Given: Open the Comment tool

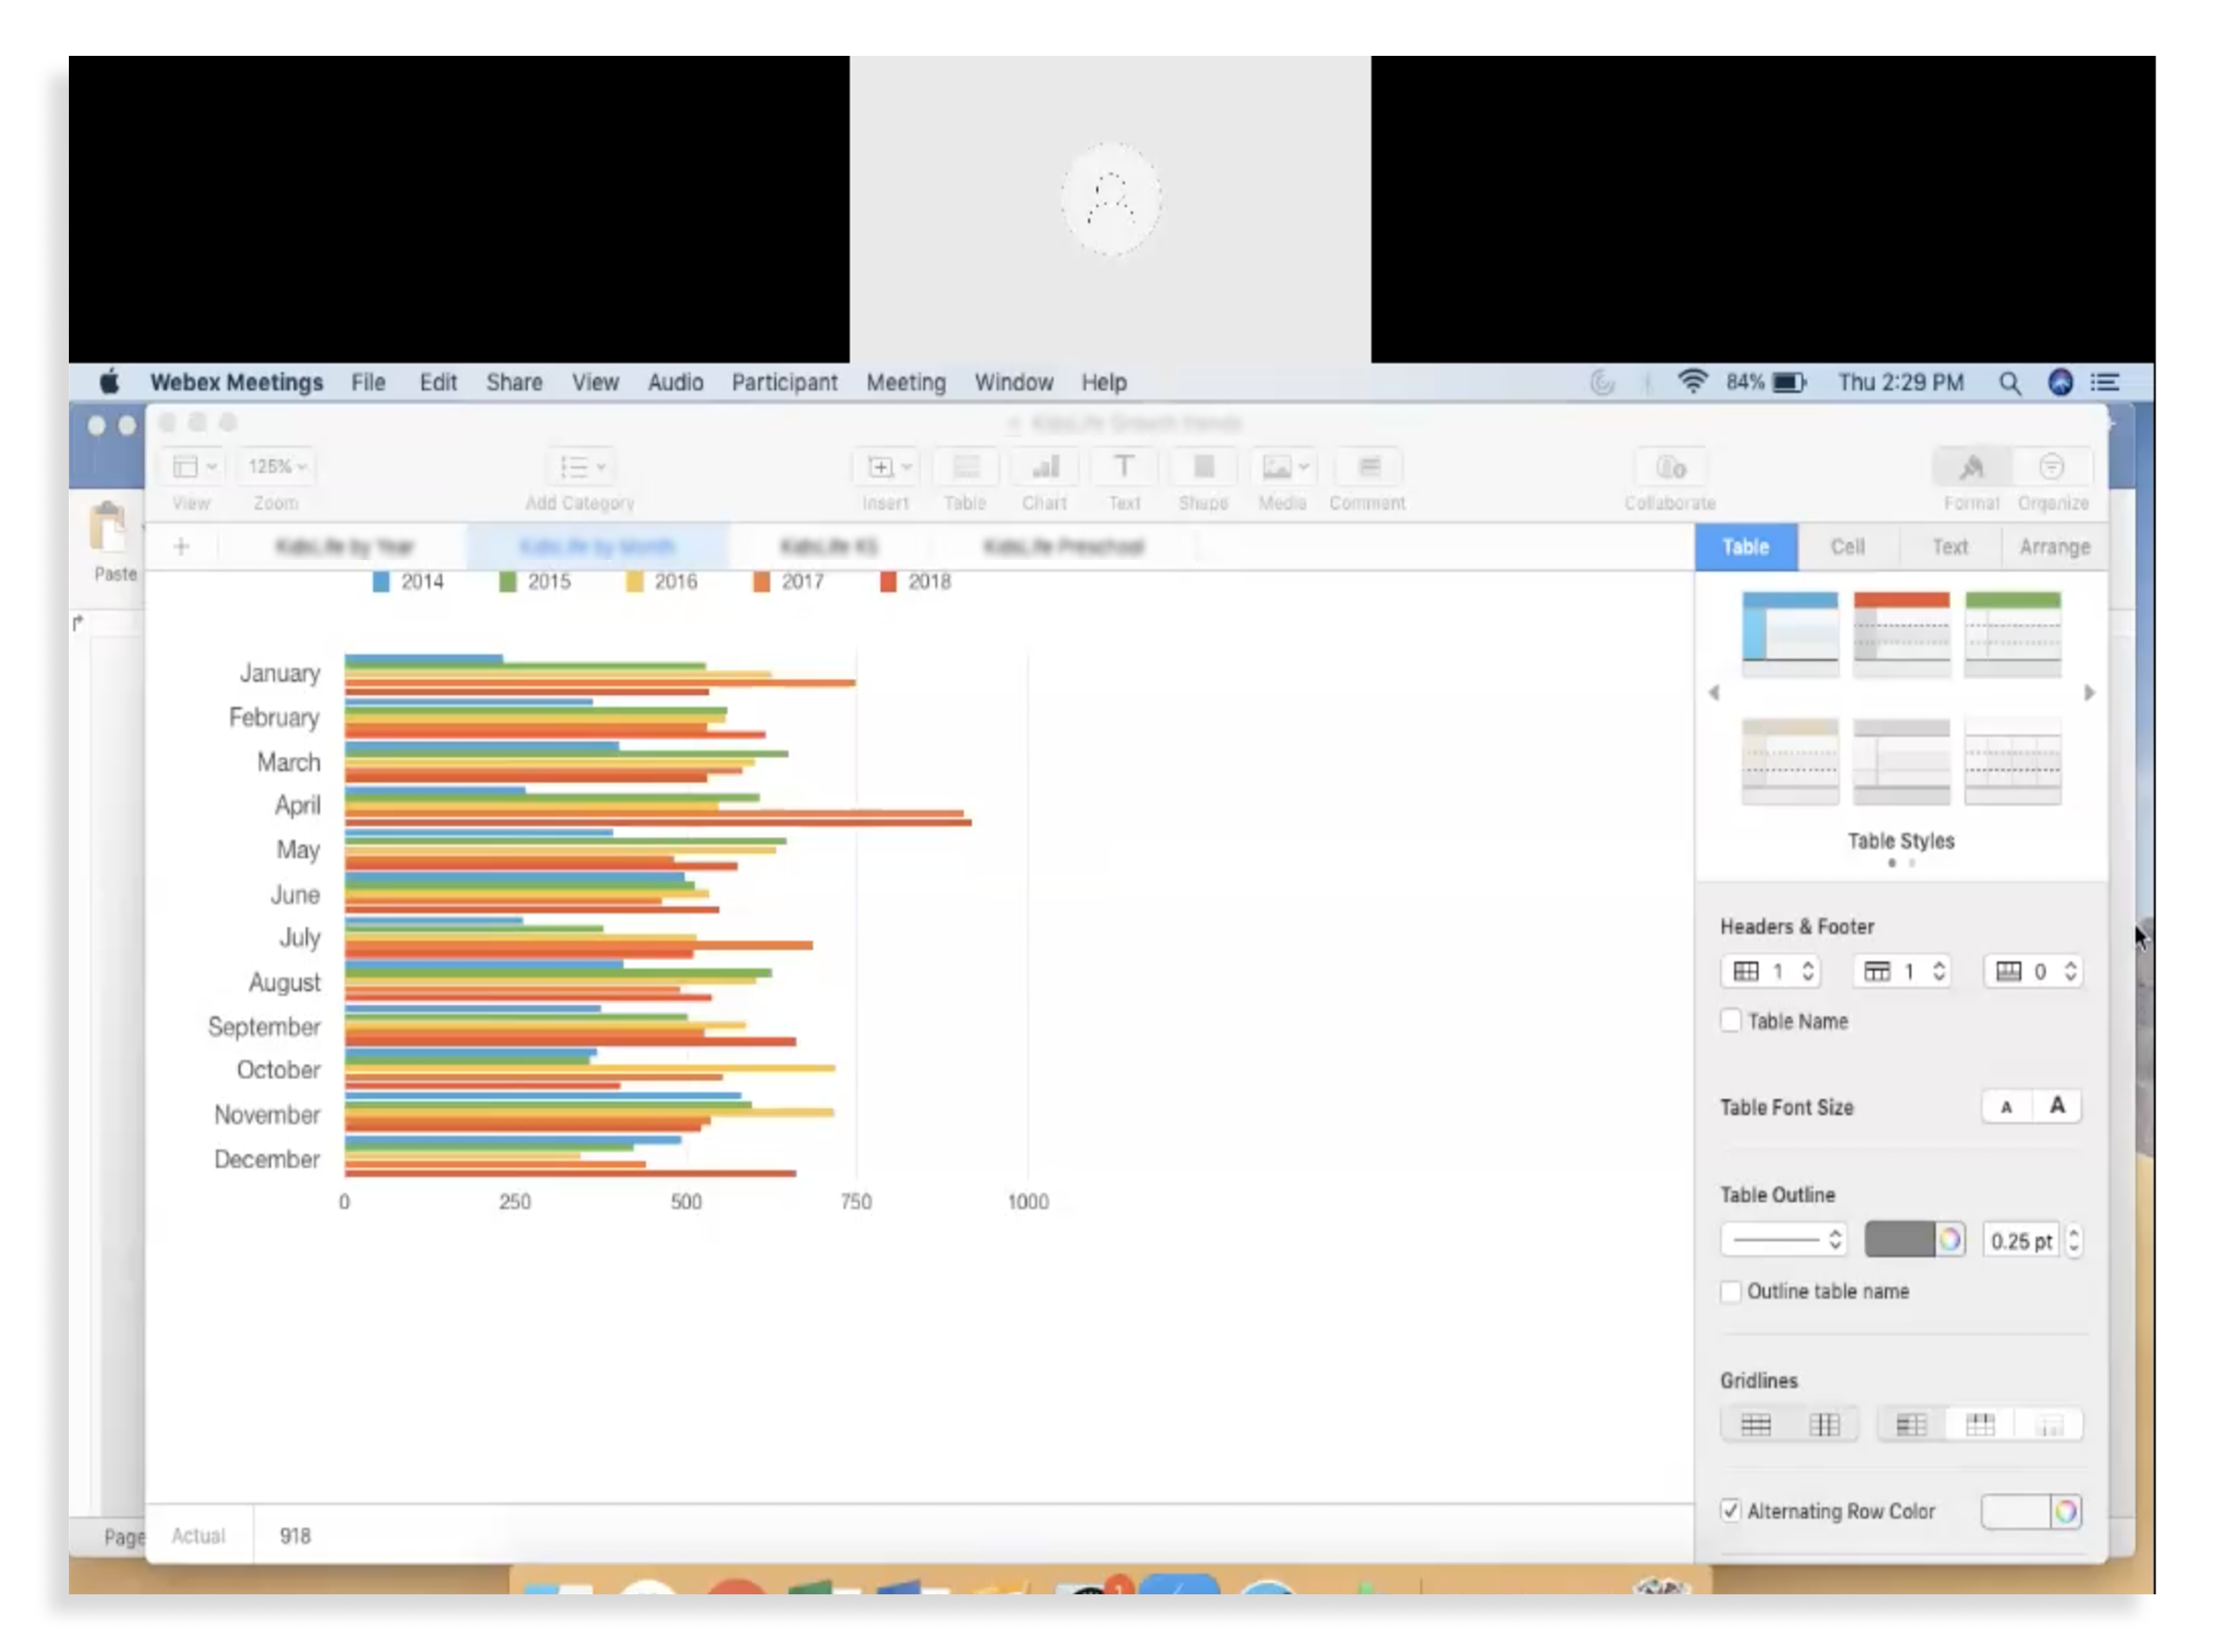Looking at the screenshot, I should tap(1368, 468).
